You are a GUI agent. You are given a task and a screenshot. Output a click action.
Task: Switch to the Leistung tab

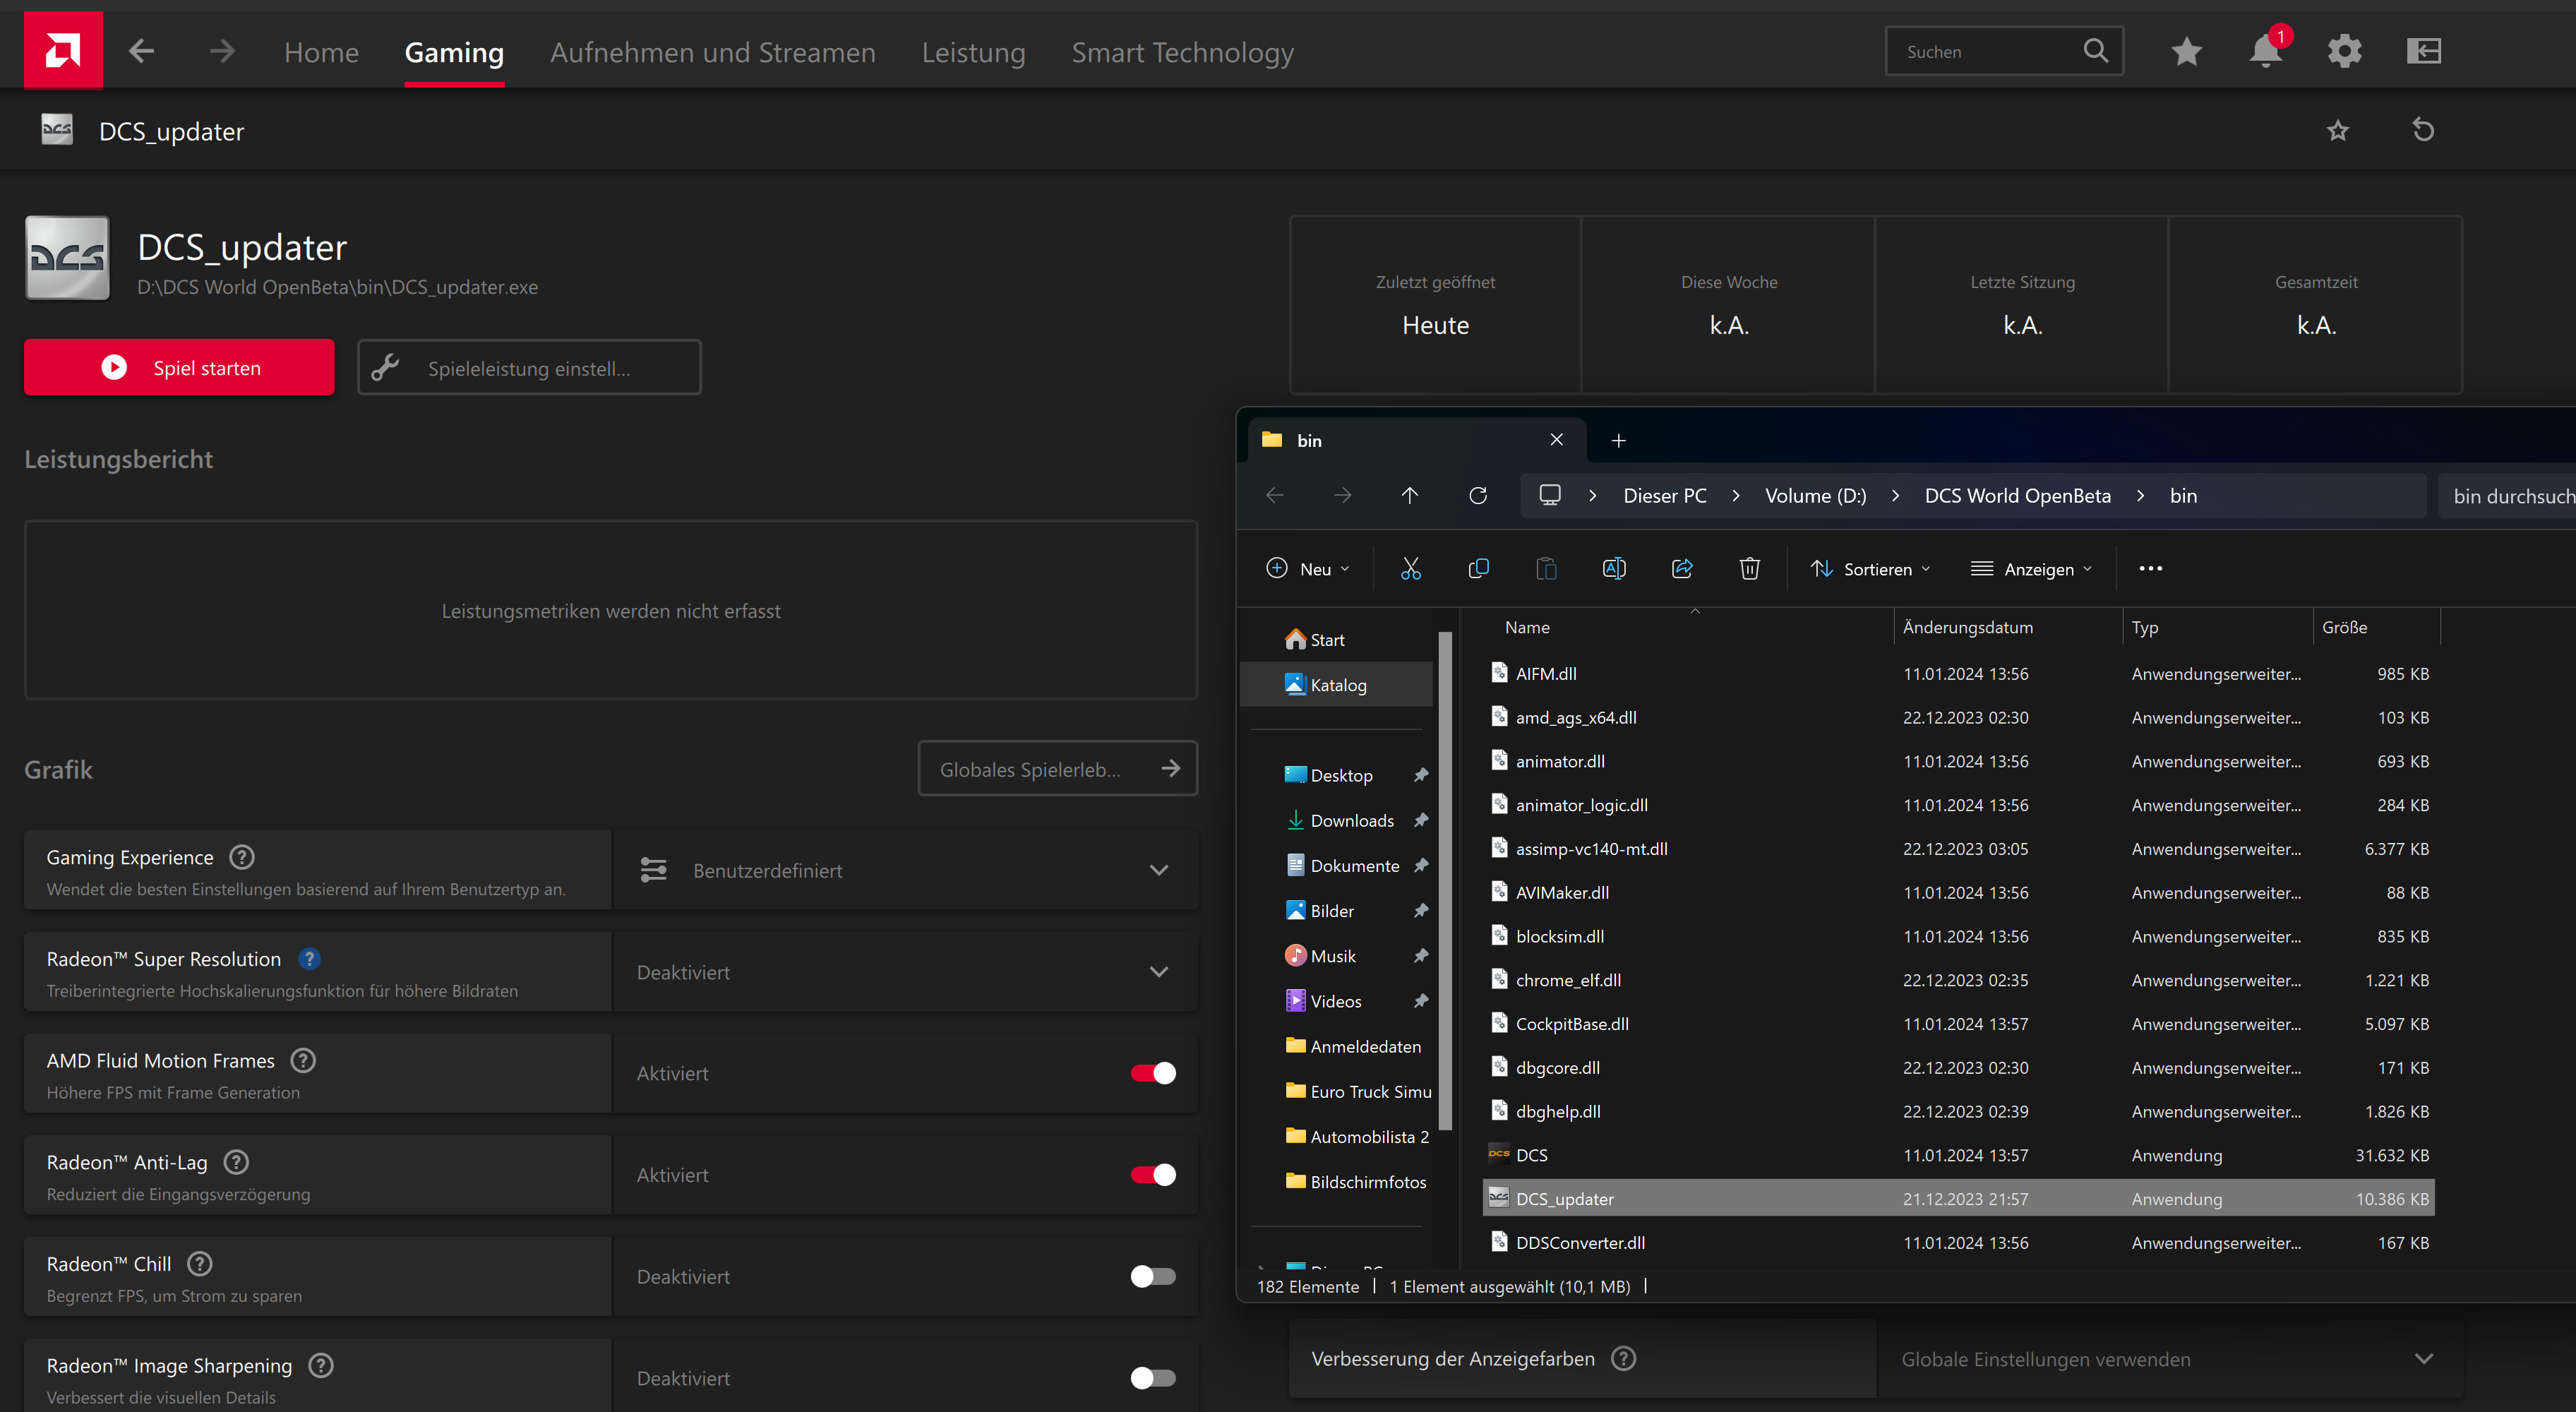click(x=973, y=52)
